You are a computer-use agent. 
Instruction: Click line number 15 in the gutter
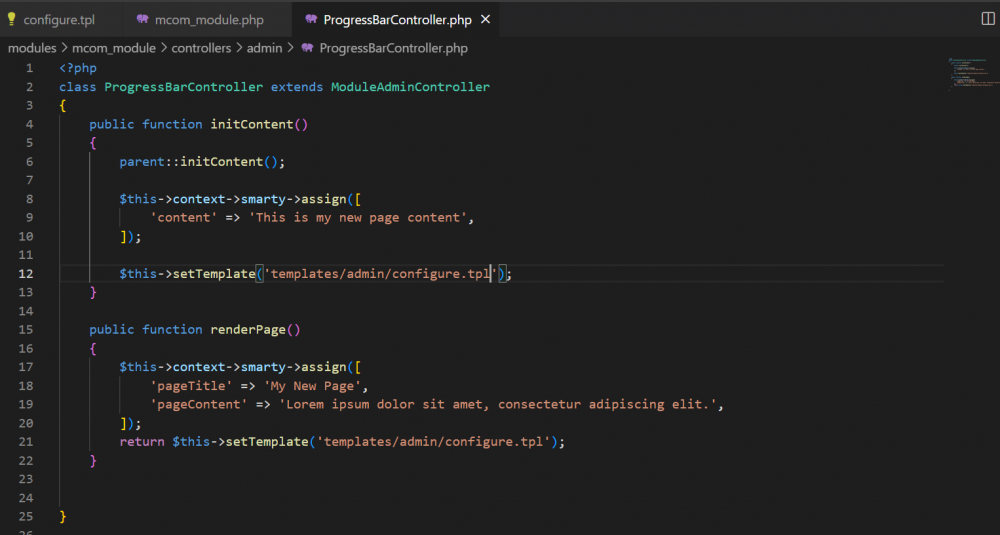(x=26, y=330)
